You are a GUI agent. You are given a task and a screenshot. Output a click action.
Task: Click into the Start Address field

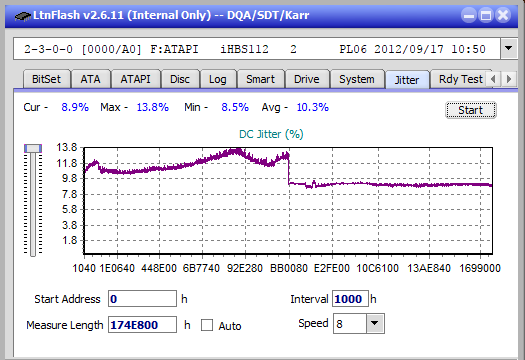pos(142,299)
